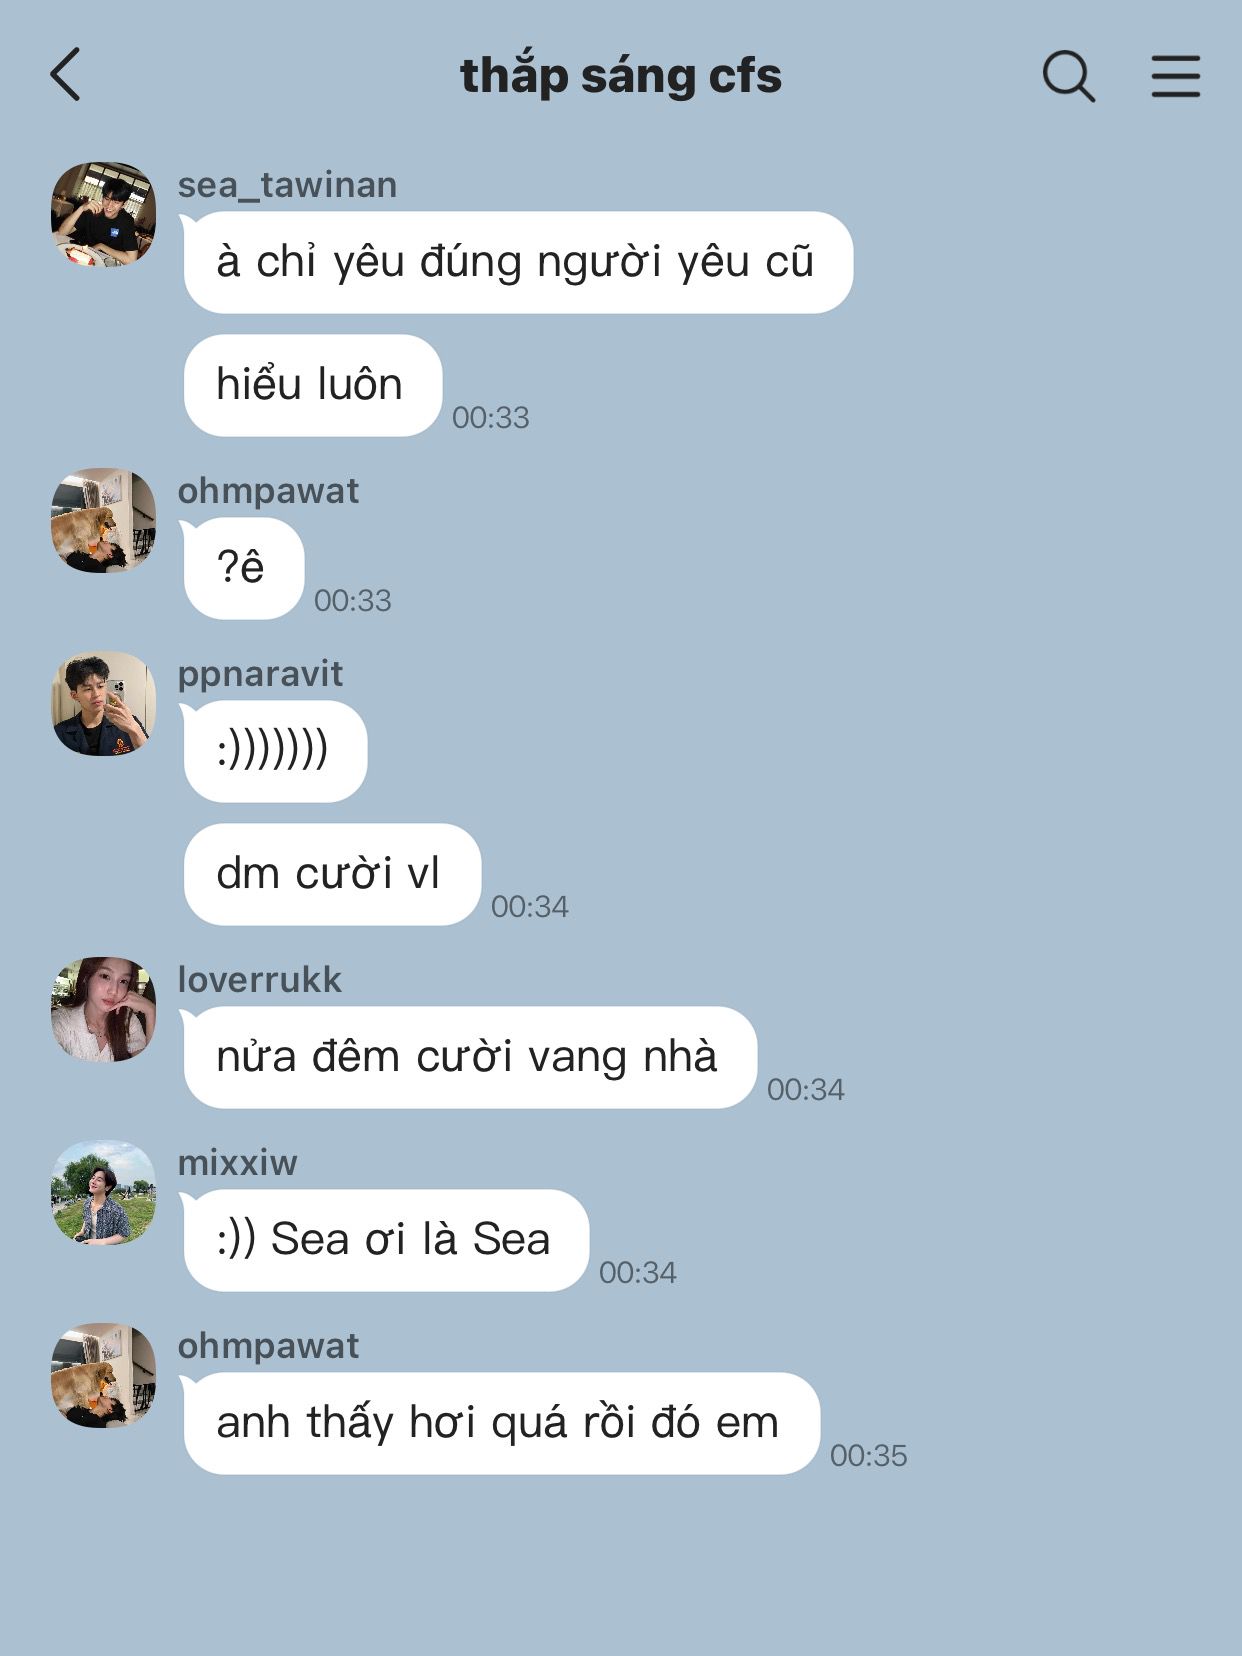1242x1656 pixels.
Task: Tap mixxiw's profile avatar
Action: pyautogui.click(x=103, y=1192)
